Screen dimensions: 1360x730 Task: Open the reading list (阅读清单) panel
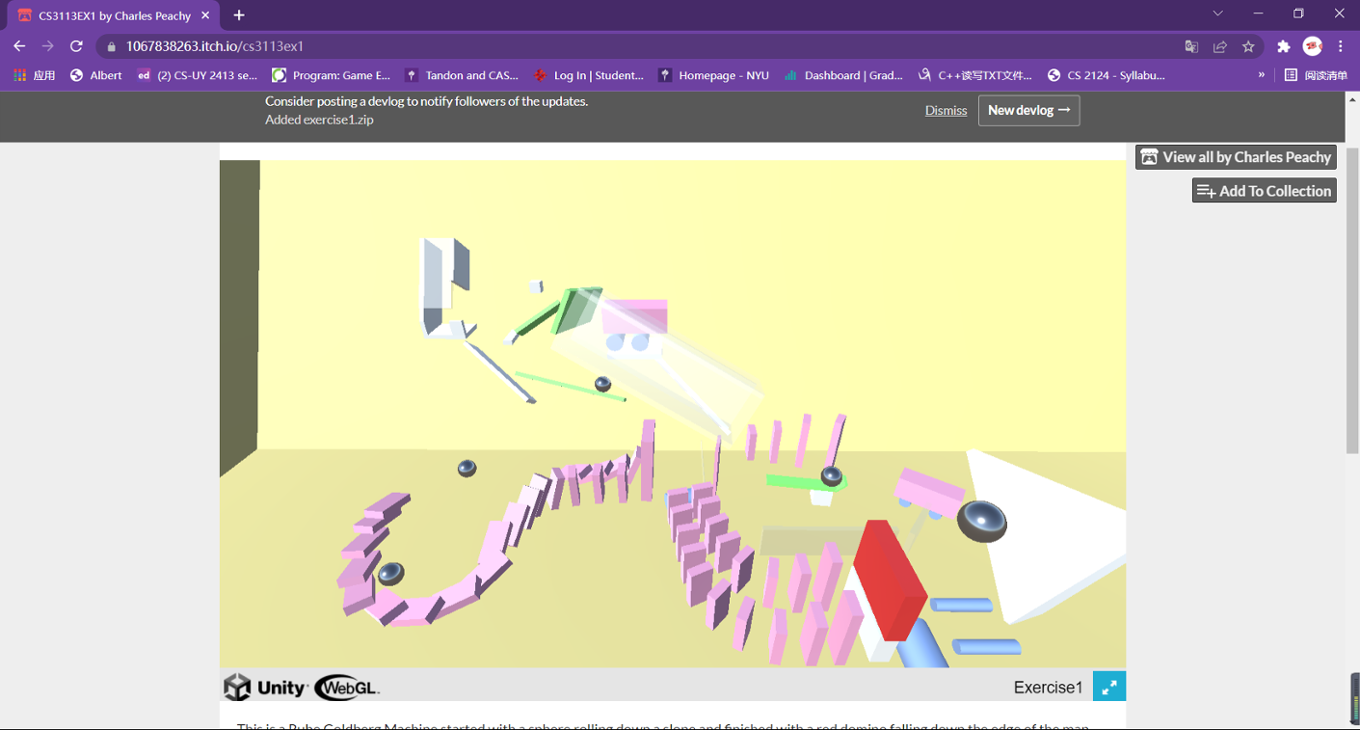(x=1316, y=74)
